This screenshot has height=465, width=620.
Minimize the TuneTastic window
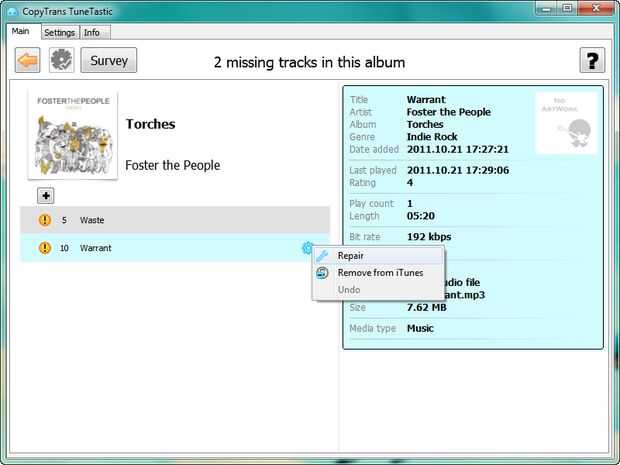coord(547,8)
